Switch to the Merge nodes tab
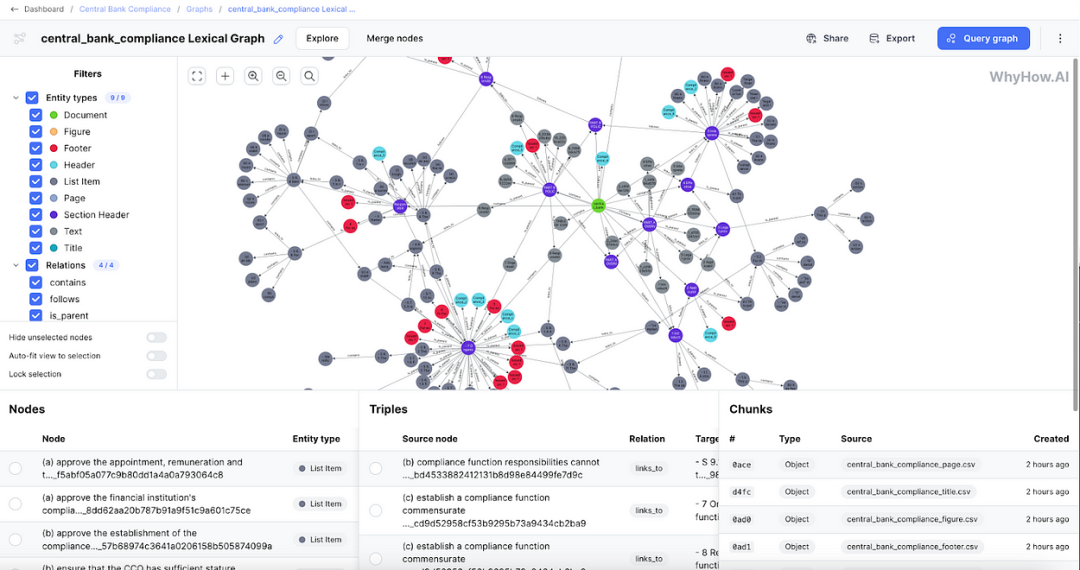This screenshot has height=570, width=1080. (395, 39)
